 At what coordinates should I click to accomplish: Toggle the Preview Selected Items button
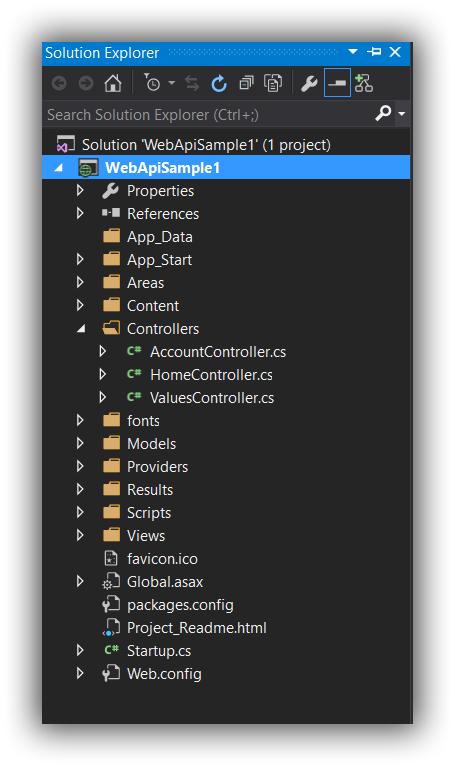point(337,83)
